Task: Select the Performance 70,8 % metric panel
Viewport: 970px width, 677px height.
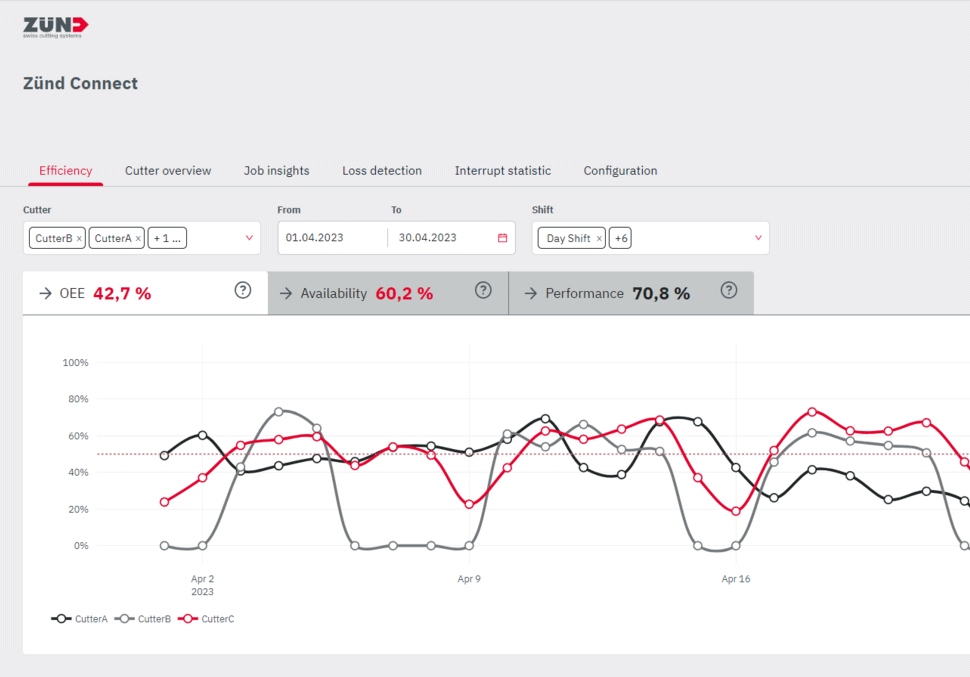Action: [x=631, y=293]
